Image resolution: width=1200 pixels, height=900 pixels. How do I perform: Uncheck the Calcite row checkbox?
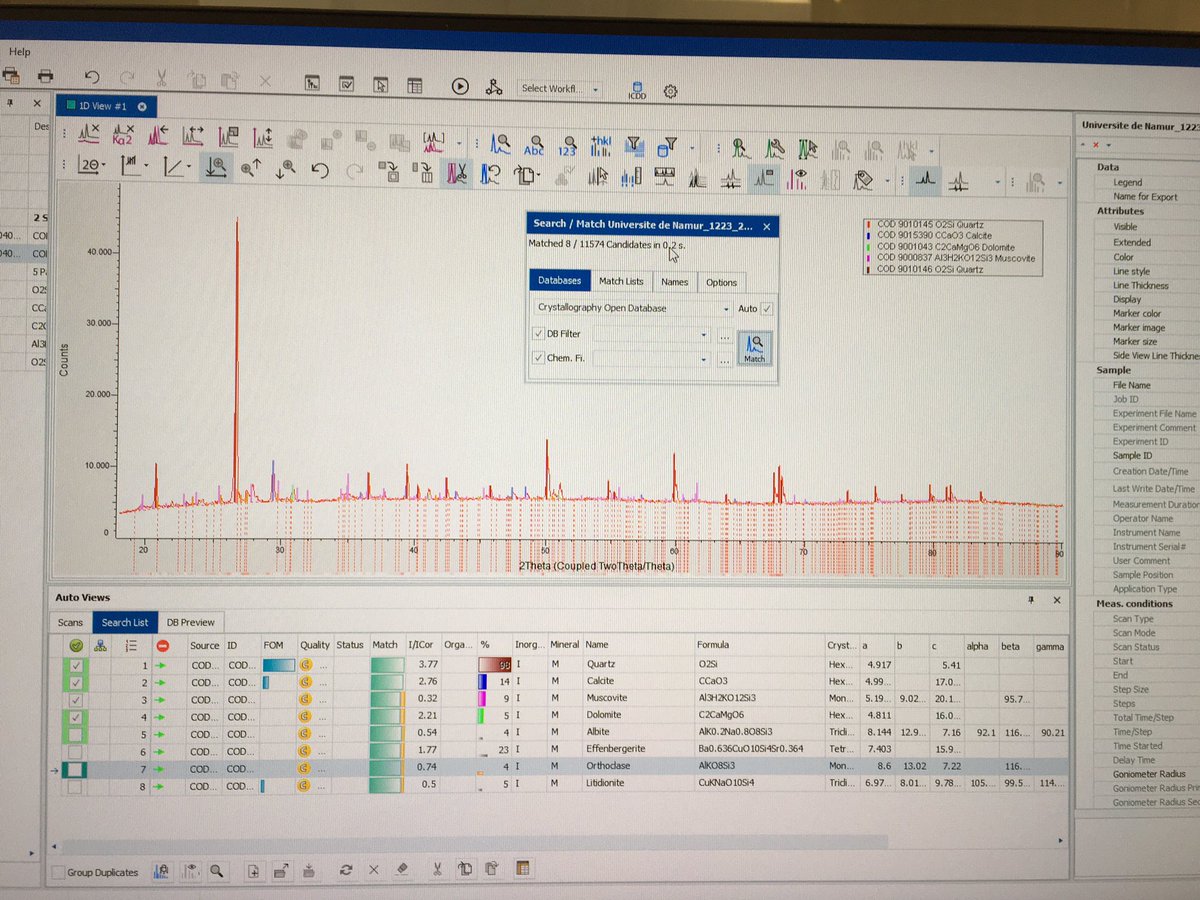[x=77, y=682]
